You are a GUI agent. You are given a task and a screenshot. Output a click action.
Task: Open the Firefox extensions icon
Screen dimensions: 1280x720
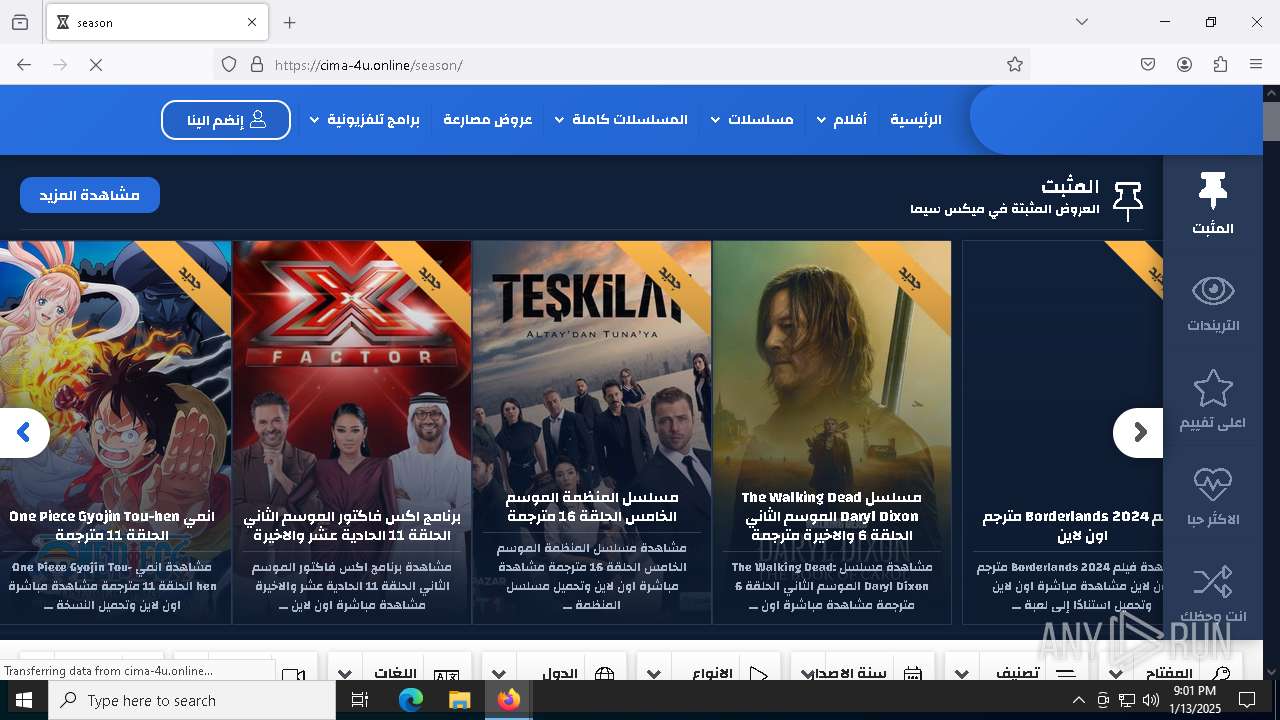(x=1220, y=65)
